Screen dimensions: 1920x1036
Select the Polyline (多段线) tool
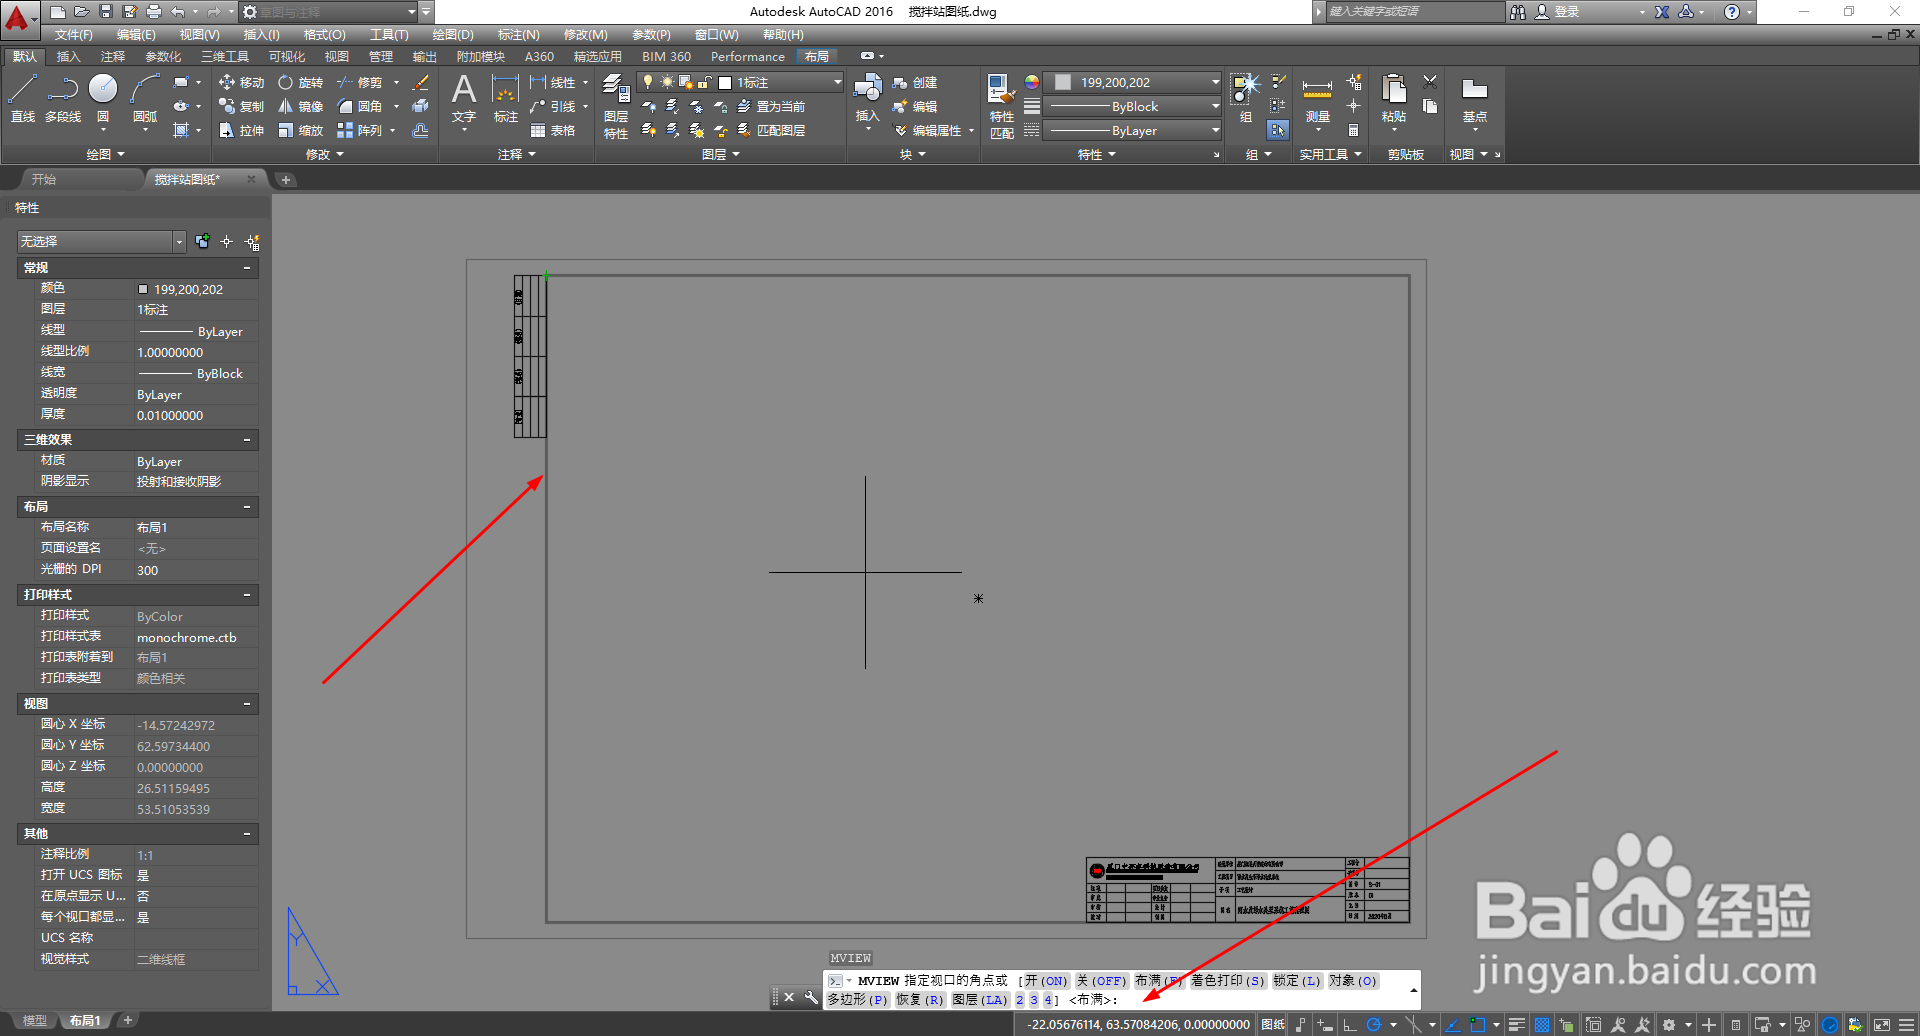point(63,98)
